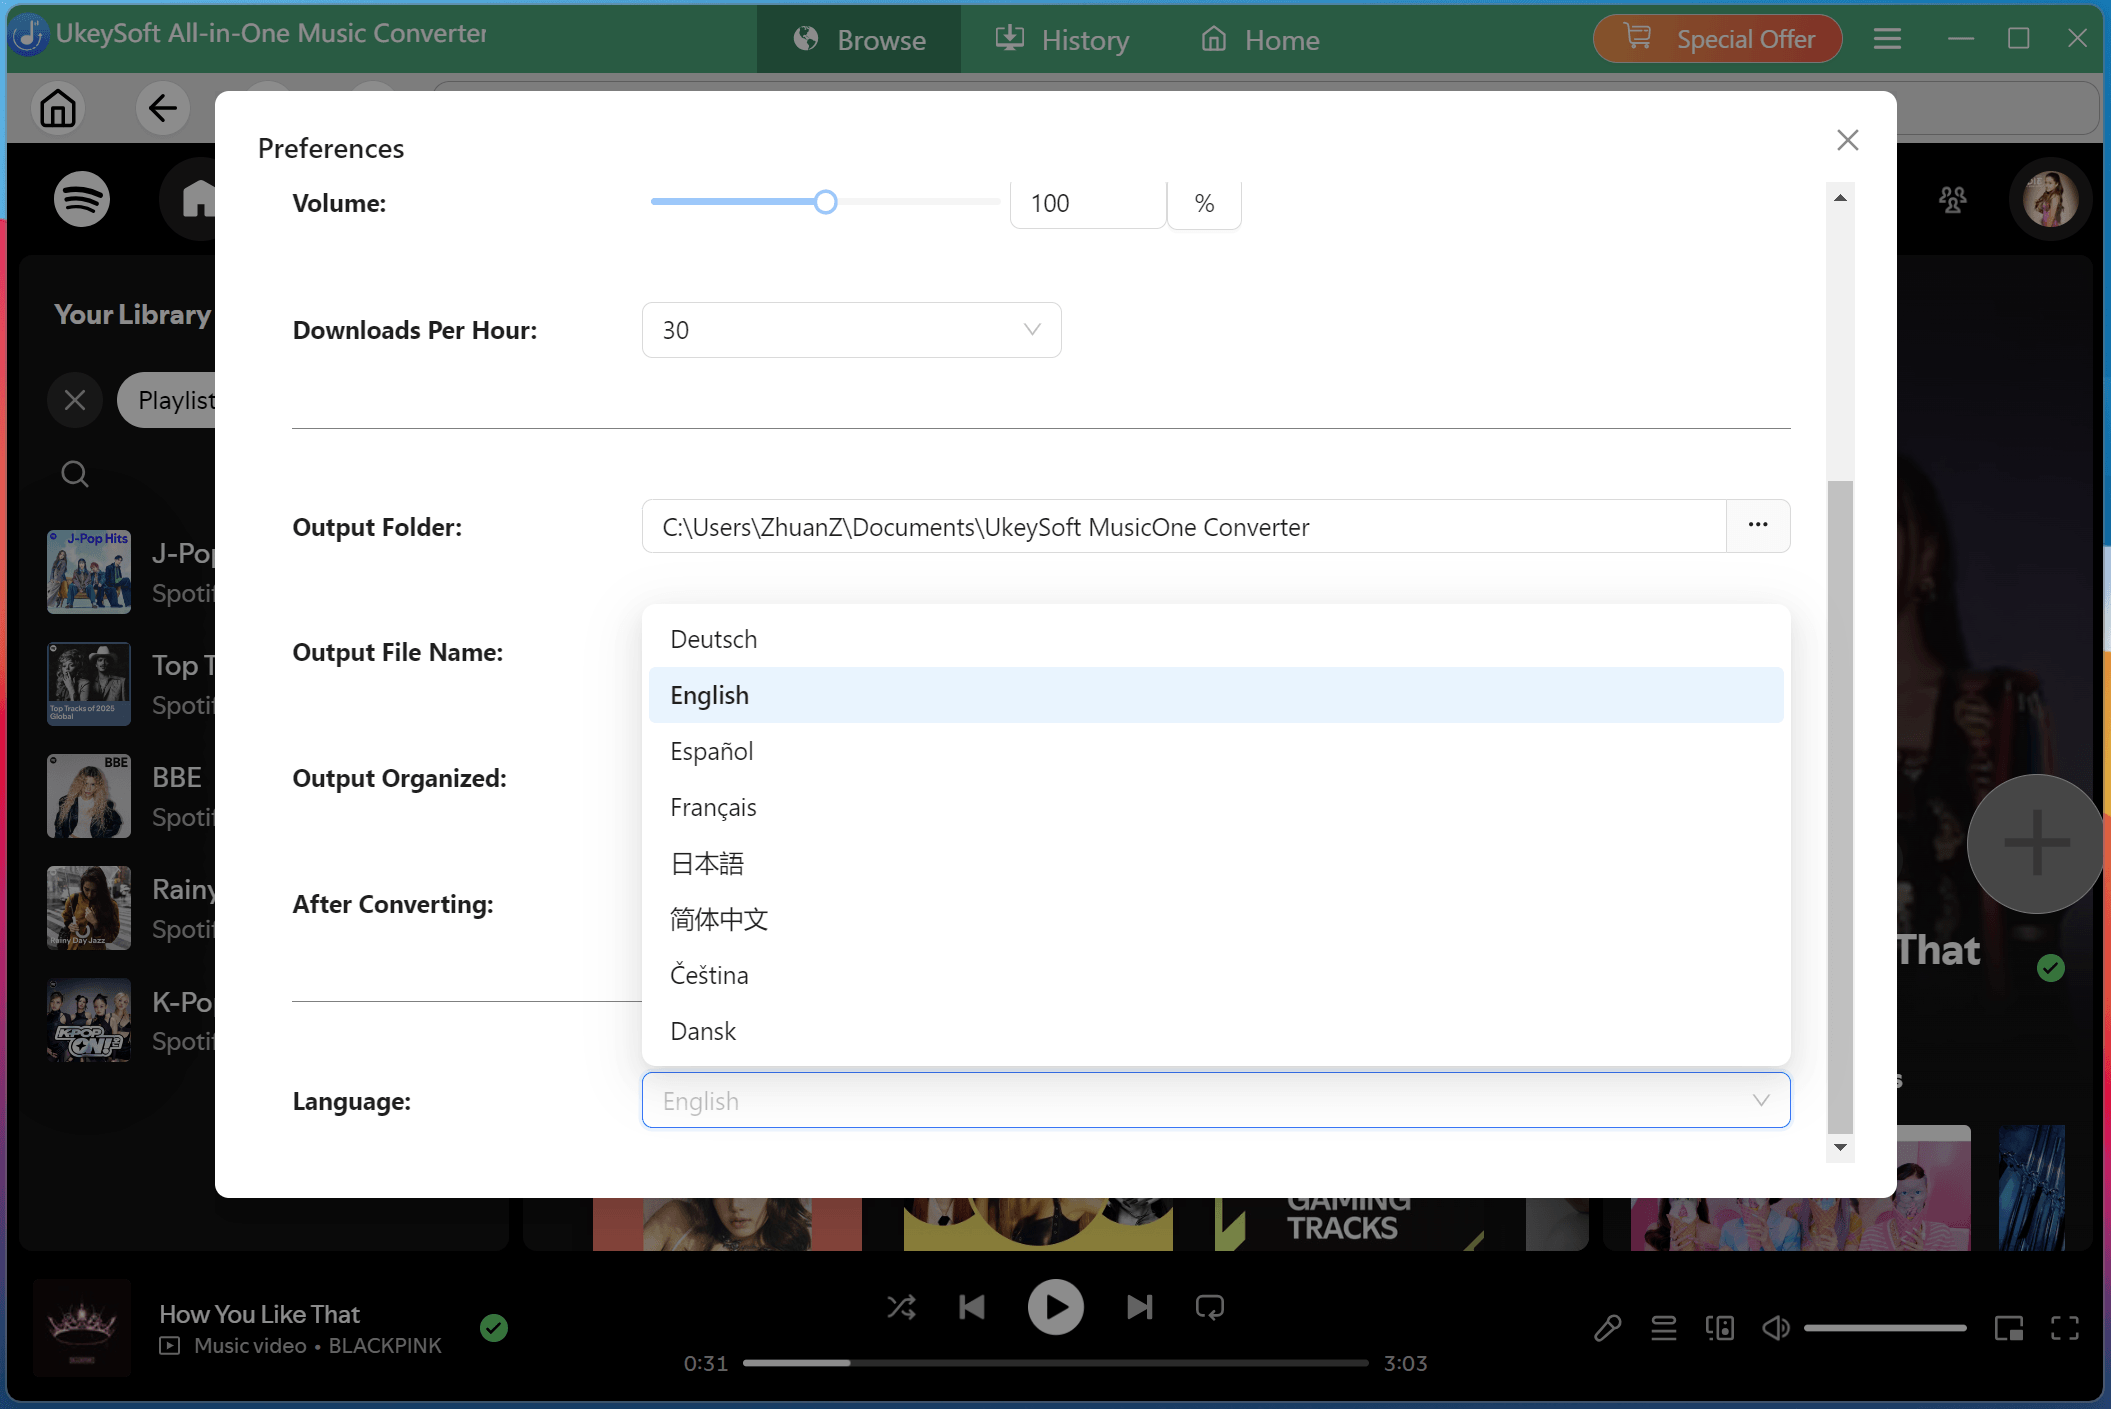Toggle repeat mode
2111x1409 pixels.
1209,1306
